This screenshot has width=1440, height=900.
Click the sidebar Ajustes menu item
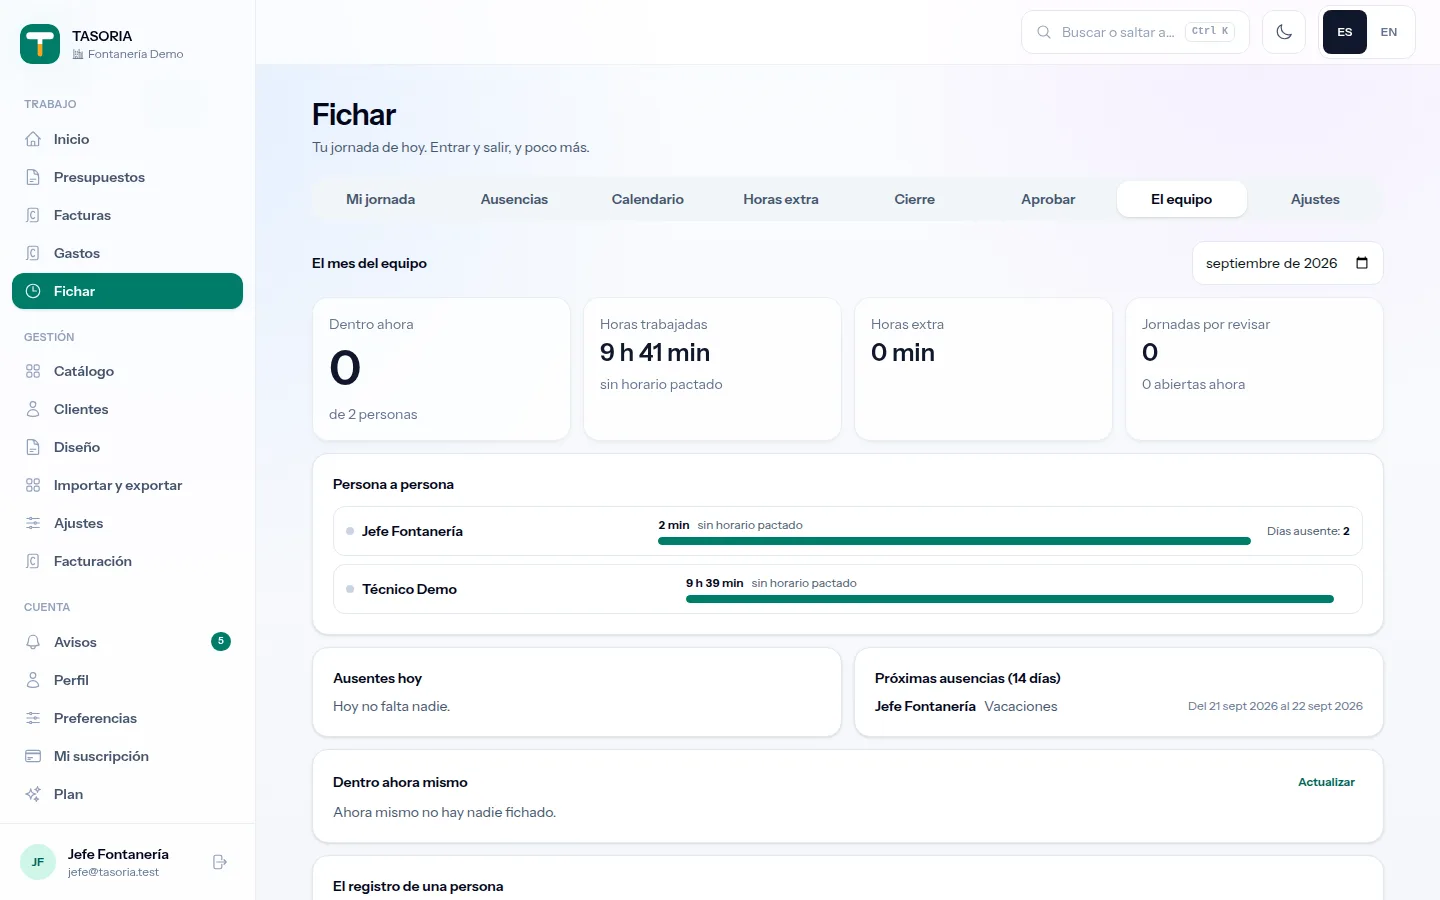[127, 523]
